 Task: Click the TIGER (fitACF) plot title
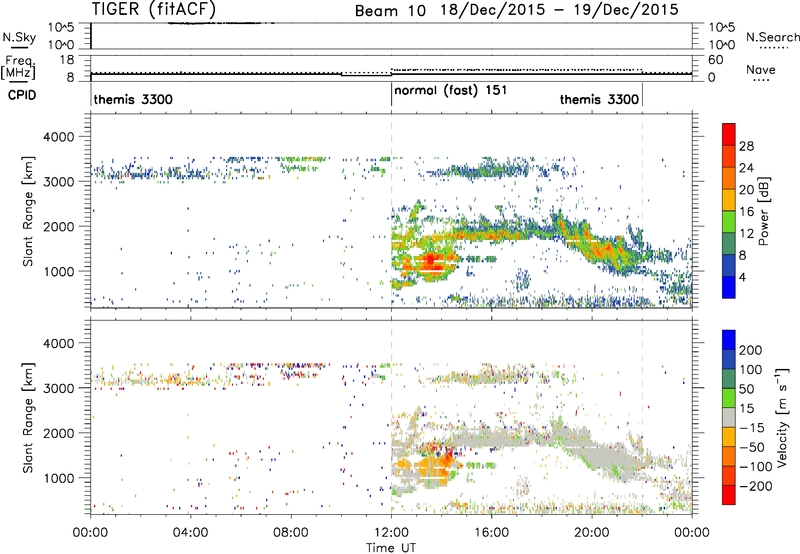(154, 9)
